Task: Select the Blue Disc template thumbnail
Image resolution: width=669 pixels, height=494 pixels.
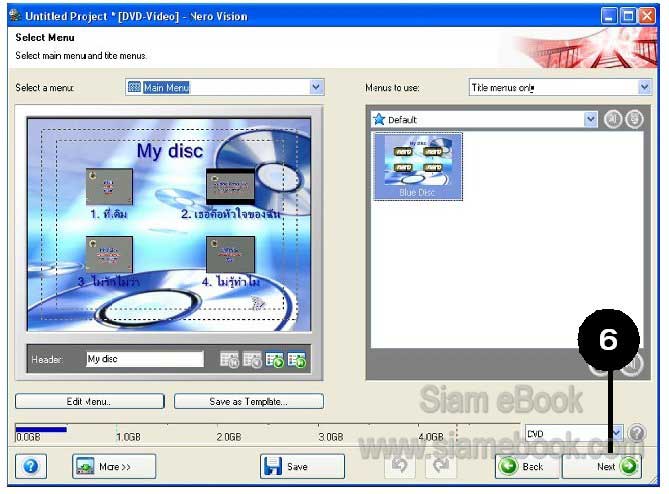Action: 418,166
